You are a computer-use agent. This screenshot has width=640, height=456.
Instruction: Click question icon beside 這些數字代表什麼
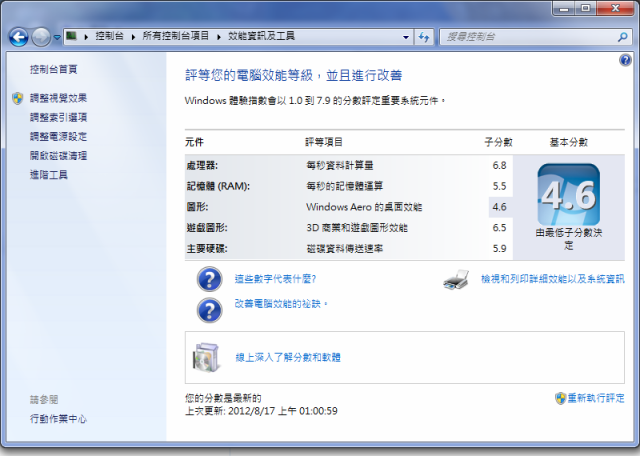point(209,279)
